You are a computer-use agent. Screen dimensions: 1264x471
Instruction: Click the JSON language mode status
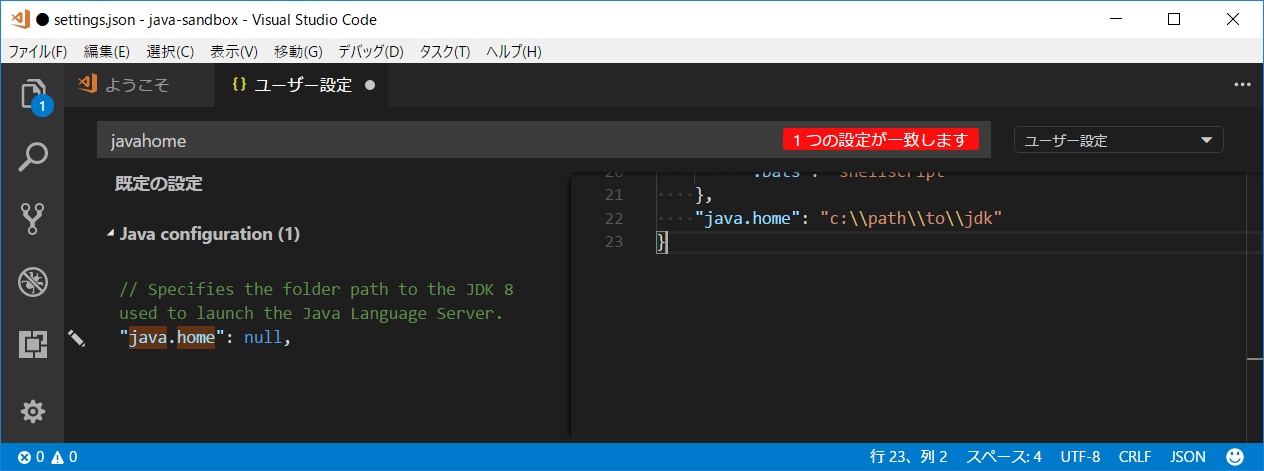click(1188, 457)
